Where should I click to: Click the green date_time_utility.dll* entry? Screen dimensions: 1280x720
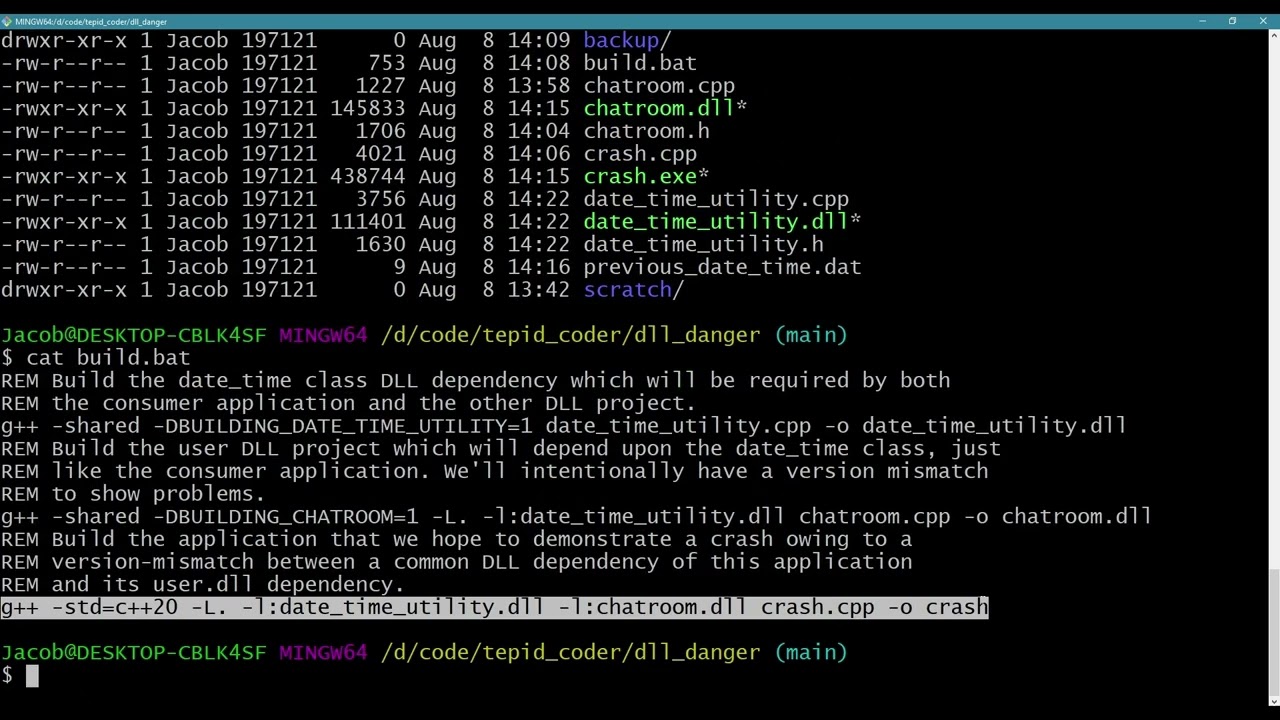click(722, 221)
